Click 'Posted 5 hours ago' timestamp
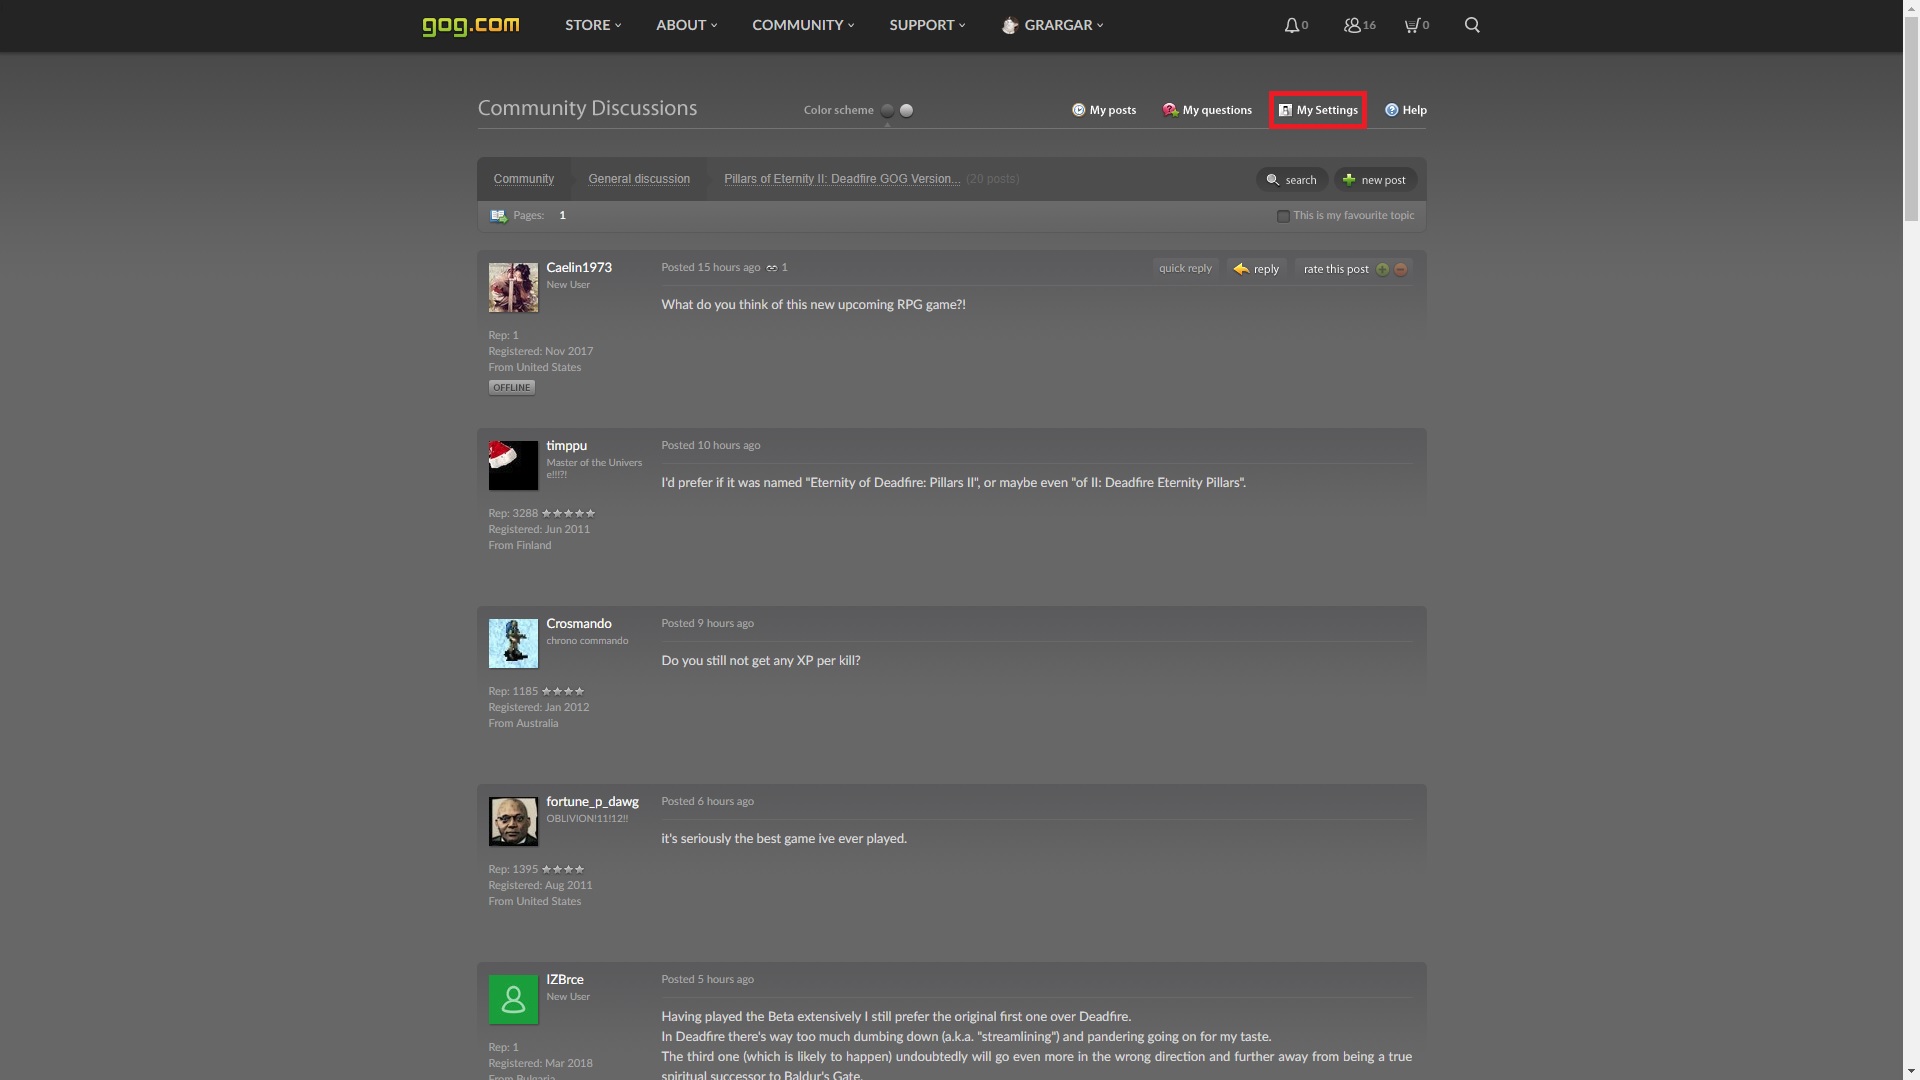The width and height of the screenshot is (1920, 1080). (707, 980)
